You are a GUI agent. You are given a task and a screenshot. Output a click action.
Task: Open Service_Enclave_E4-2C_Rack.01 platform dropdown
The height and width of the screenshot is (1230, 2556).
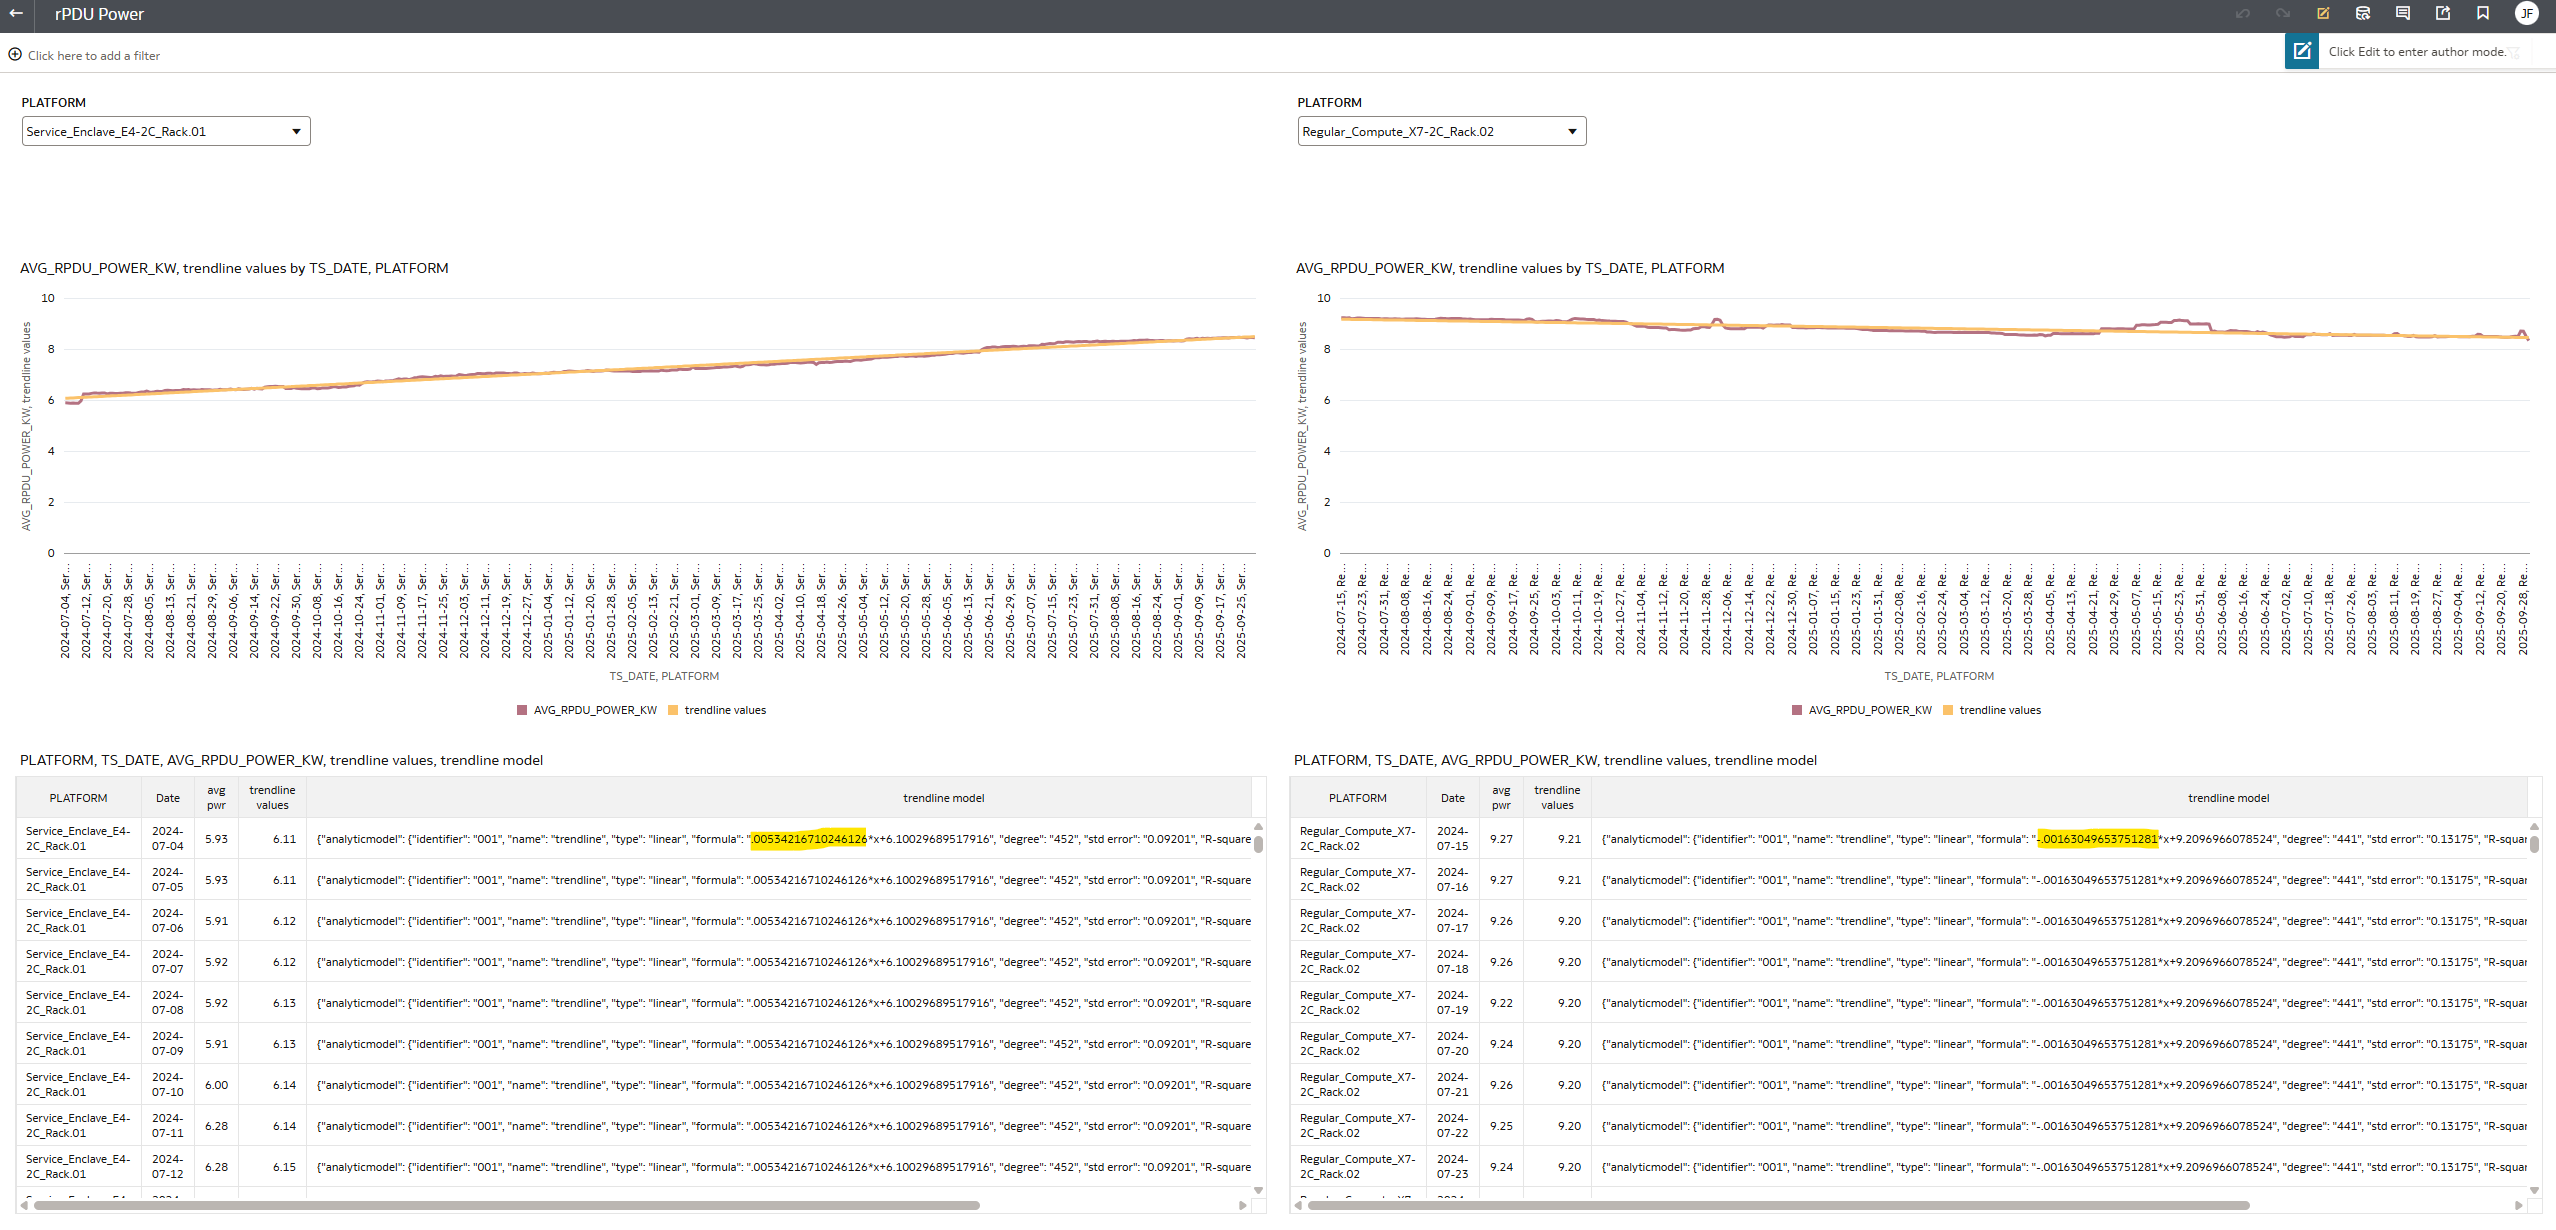pos(166,131)
